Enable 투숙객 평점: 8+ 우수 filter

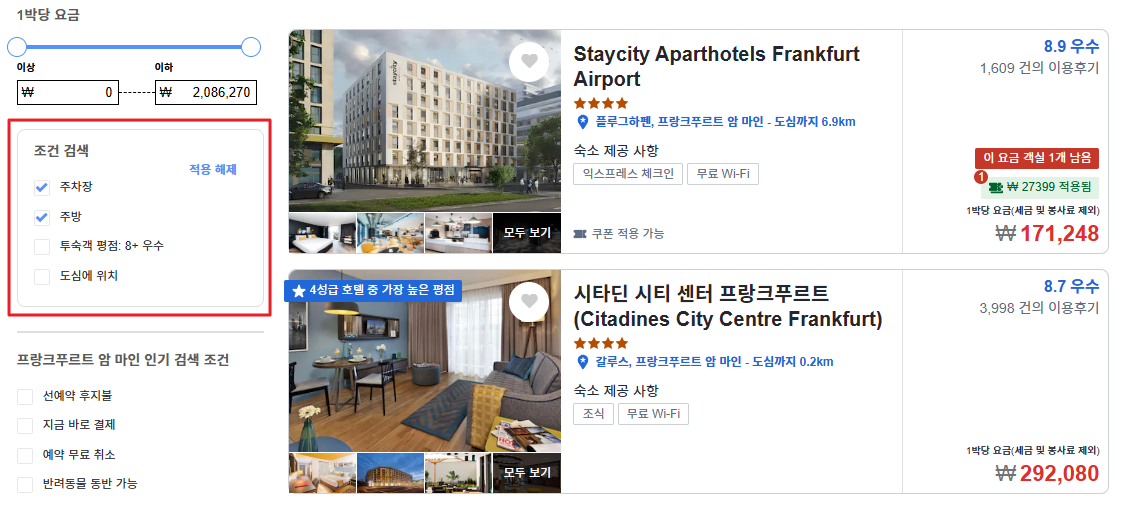pyautogui.click(x=42, y=246)
